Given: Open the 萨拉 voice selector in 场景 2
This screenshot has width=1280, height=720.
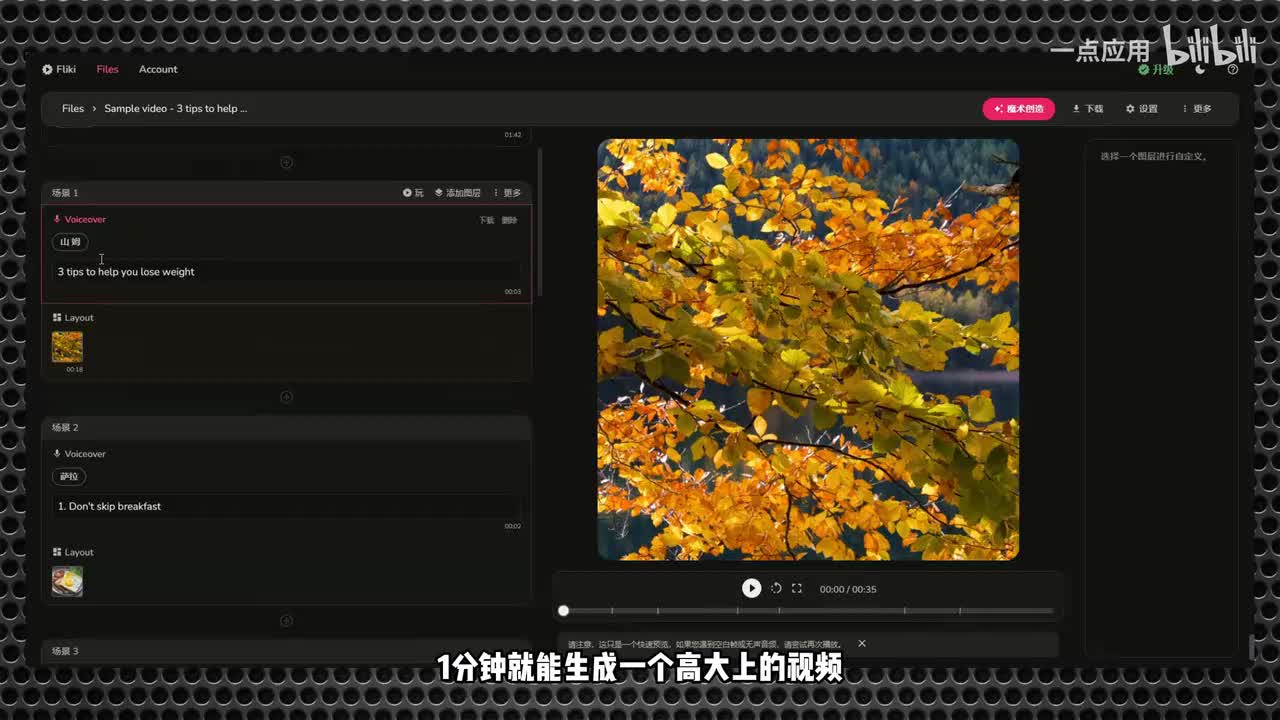Looking at the screenshot, I should [69, 477].
